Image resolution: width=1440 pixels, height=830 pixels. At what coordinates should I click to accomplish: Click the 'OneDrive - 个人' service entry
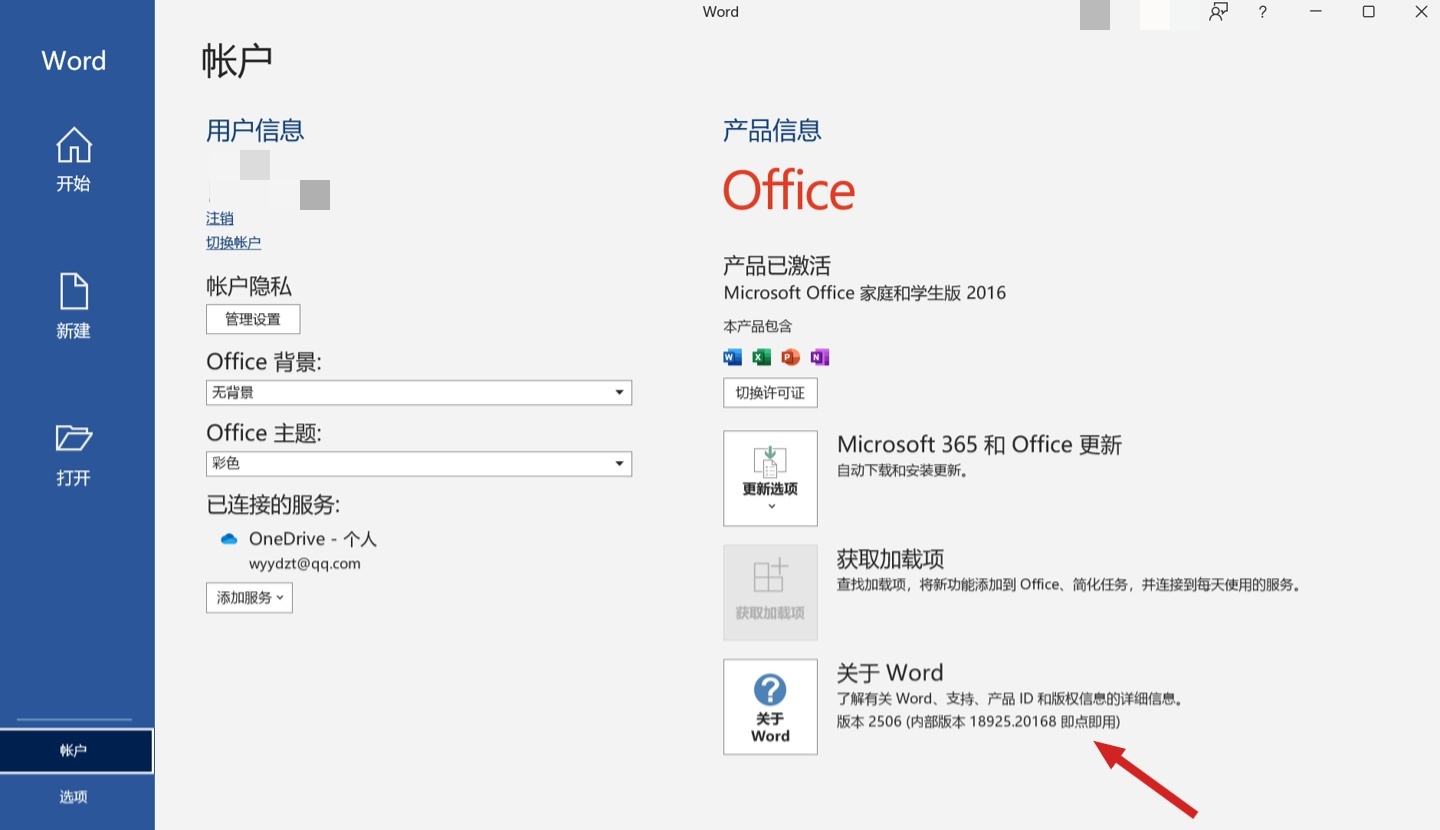313,539
